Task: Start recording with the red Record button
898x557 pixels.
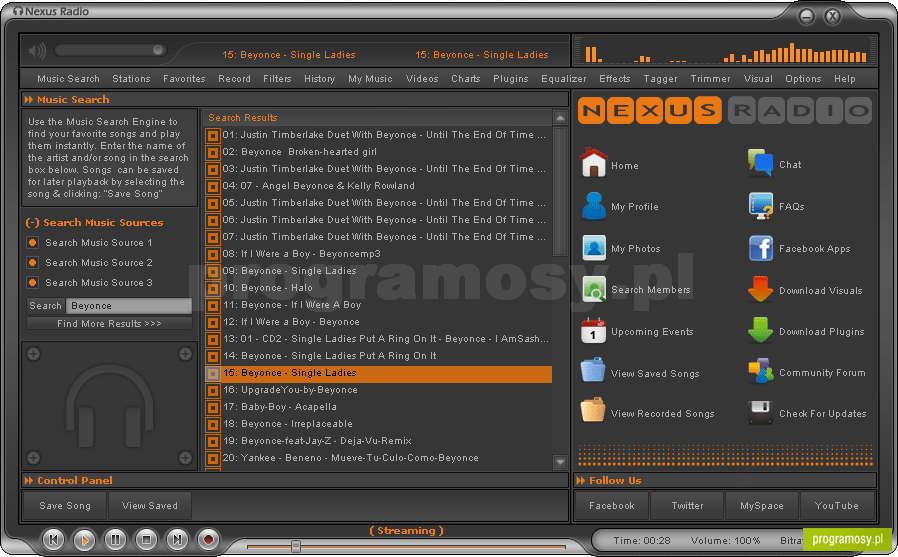Action: pyautogui.click(x=208, y=539)
